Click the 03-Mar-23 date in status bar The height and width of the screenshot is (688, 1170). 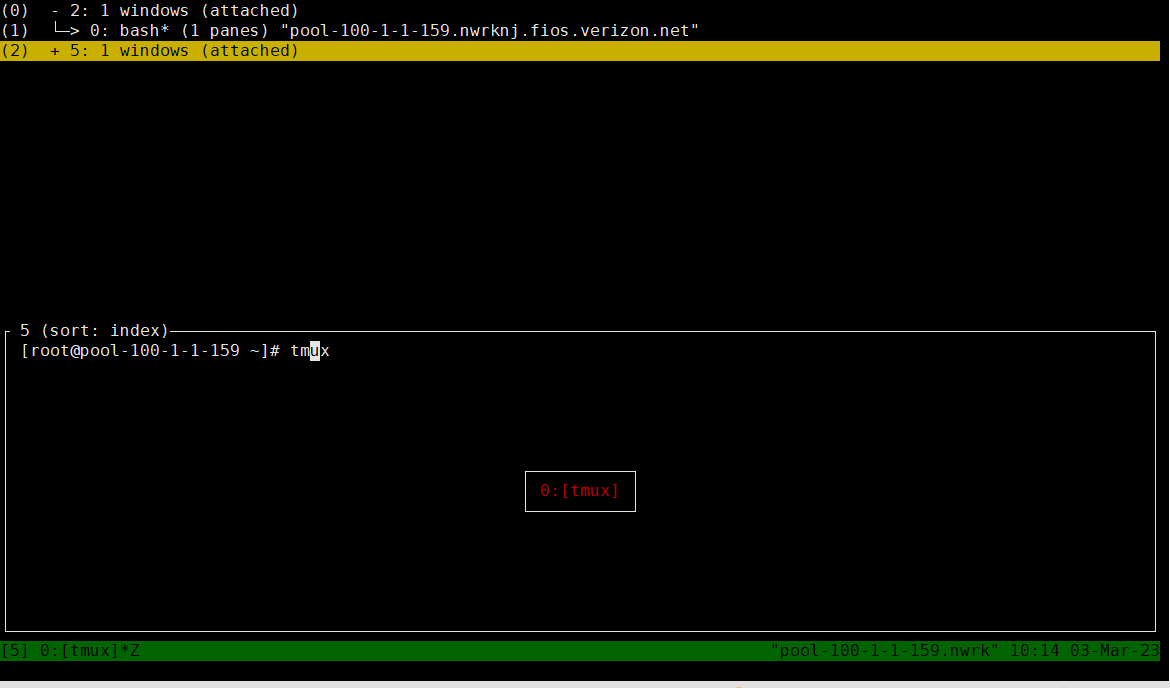pos(1115,651)
